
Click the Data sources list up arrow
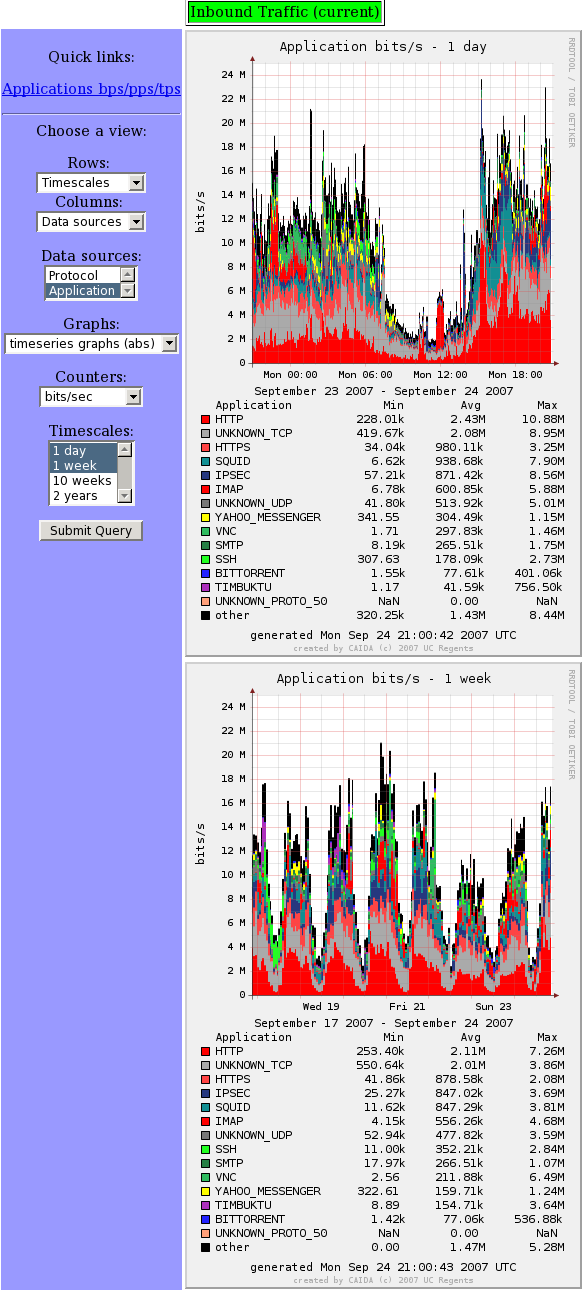pyautogui.click(x=127, y=275)
